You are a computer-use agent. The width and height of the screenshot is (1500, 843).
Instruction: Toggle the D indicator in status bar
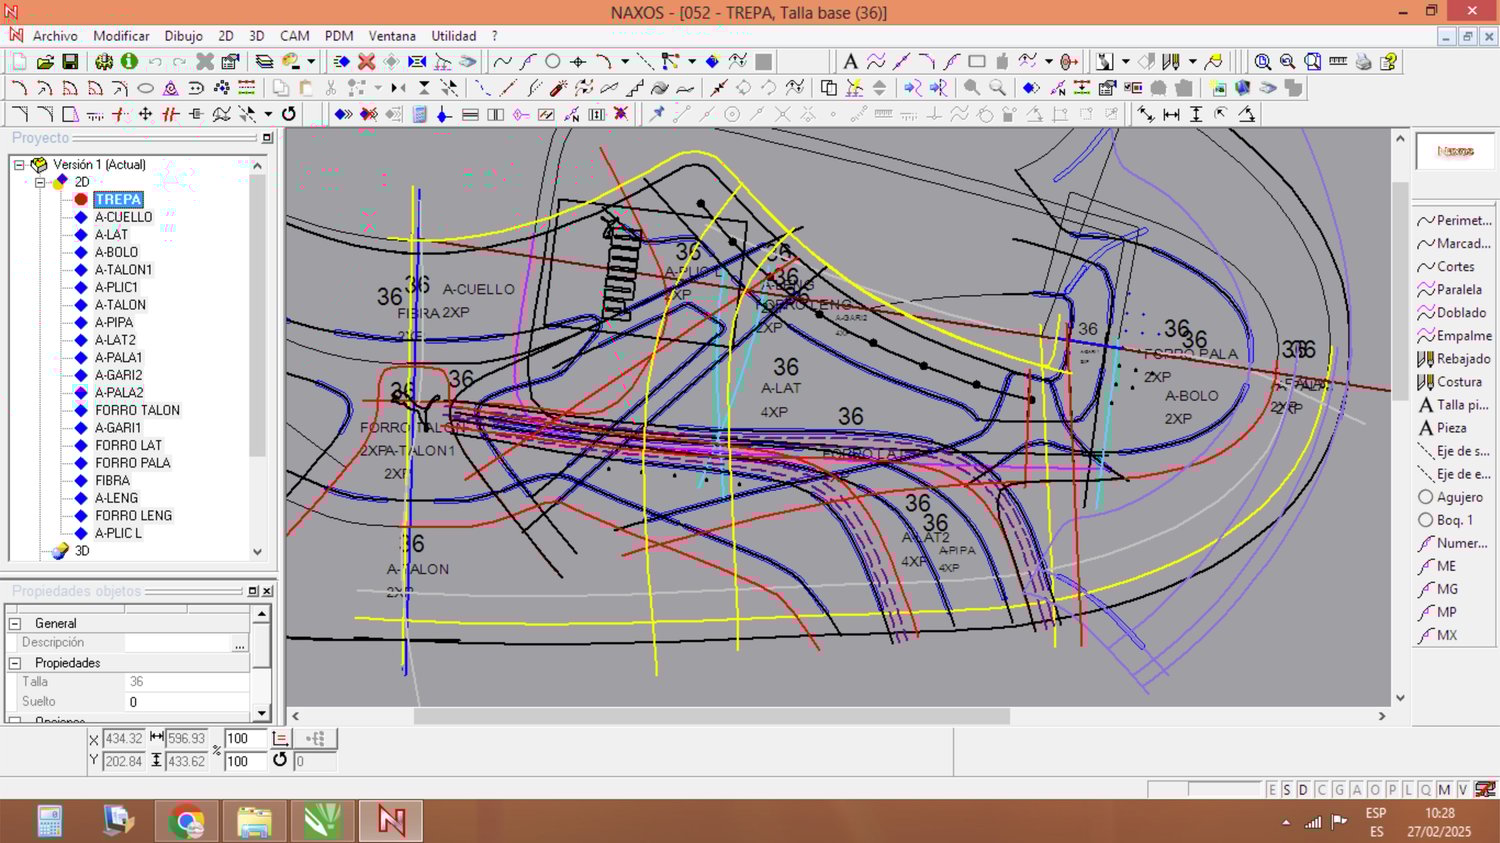click(1303, 790)
